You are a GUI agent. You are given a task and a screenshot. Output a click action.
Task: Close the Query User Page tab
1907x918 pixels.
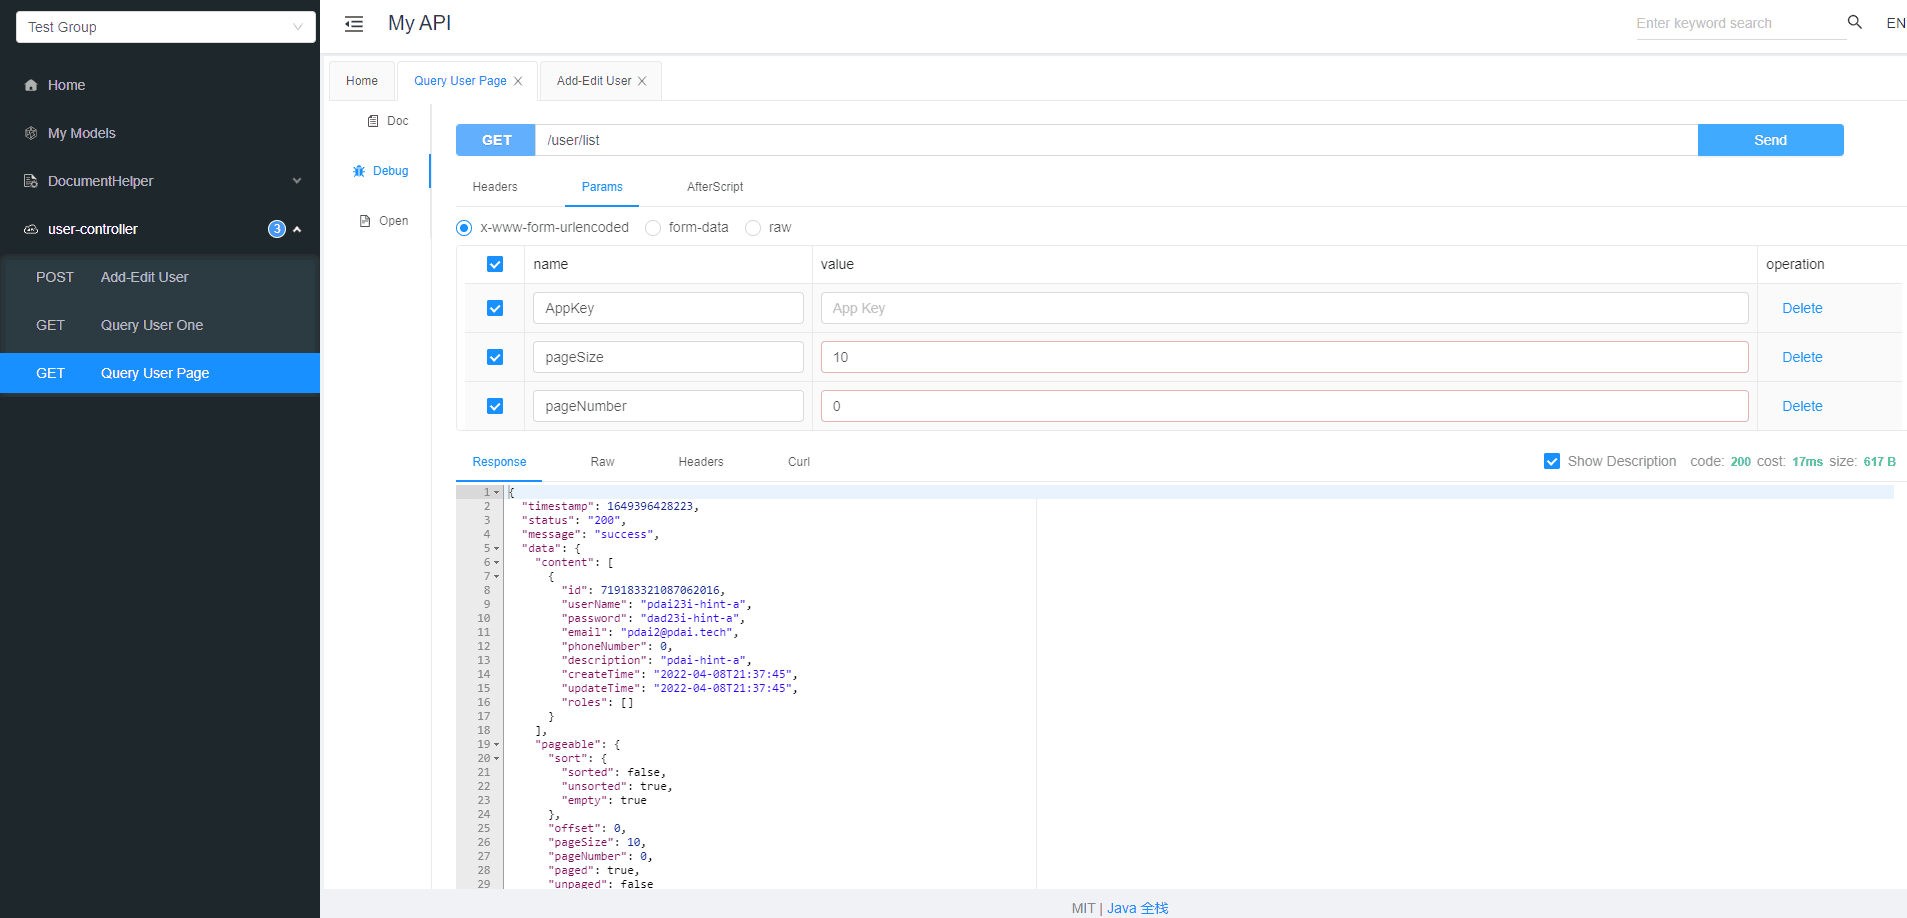tap(518, 81)
